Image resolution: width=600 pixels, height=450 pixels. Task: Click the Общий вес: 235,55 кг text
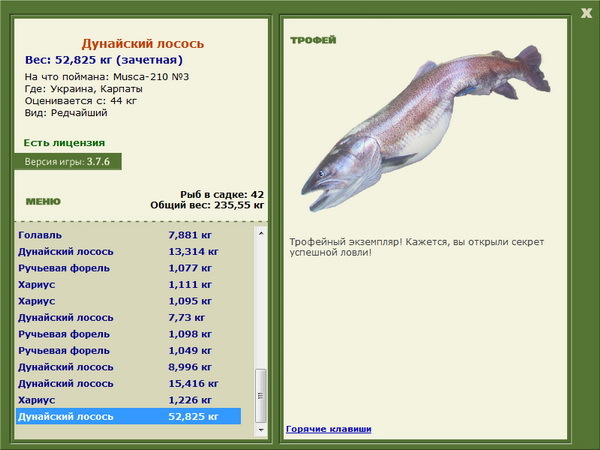pos(207,205)
